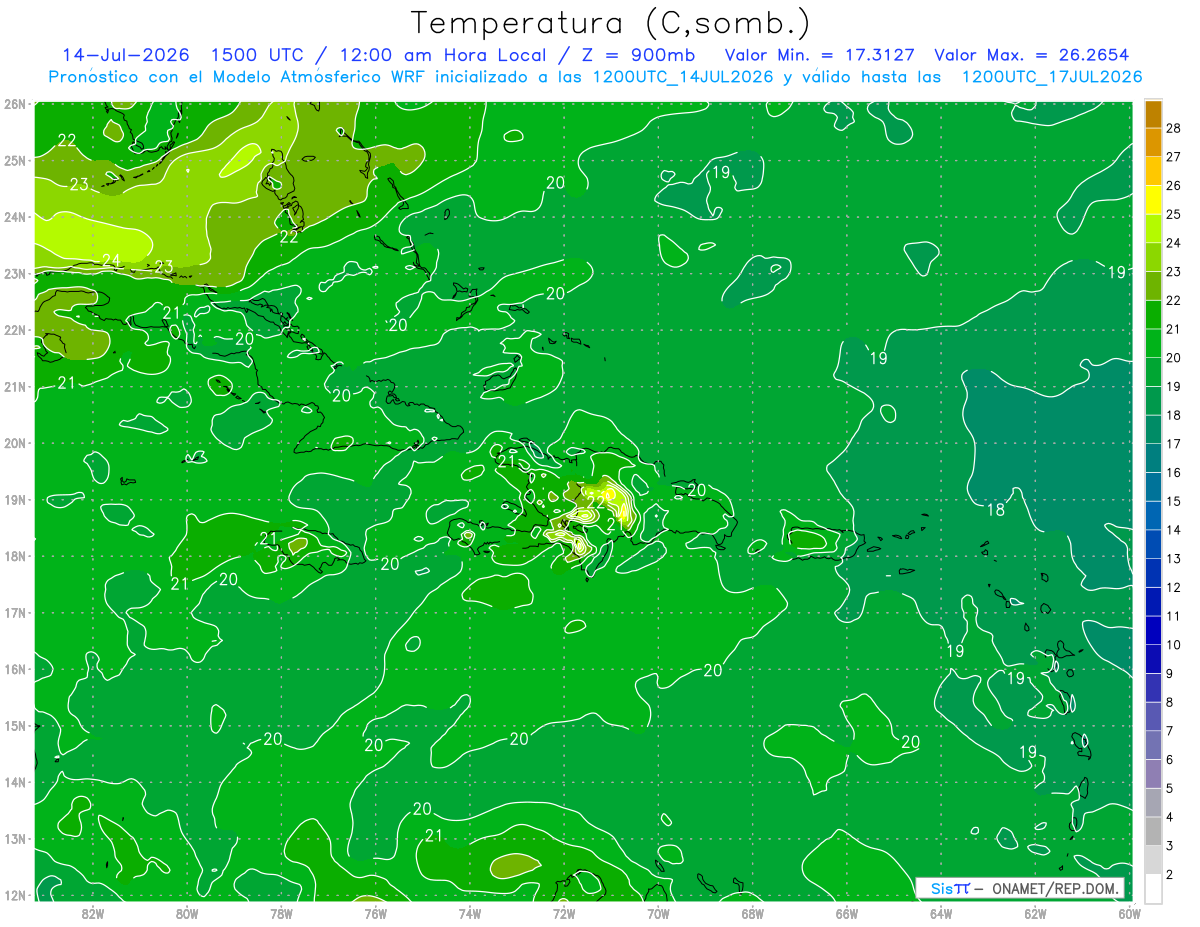1200x927 pixels.
Task: Click the 23N latitude axis label
Action: (x=14, y=273)
